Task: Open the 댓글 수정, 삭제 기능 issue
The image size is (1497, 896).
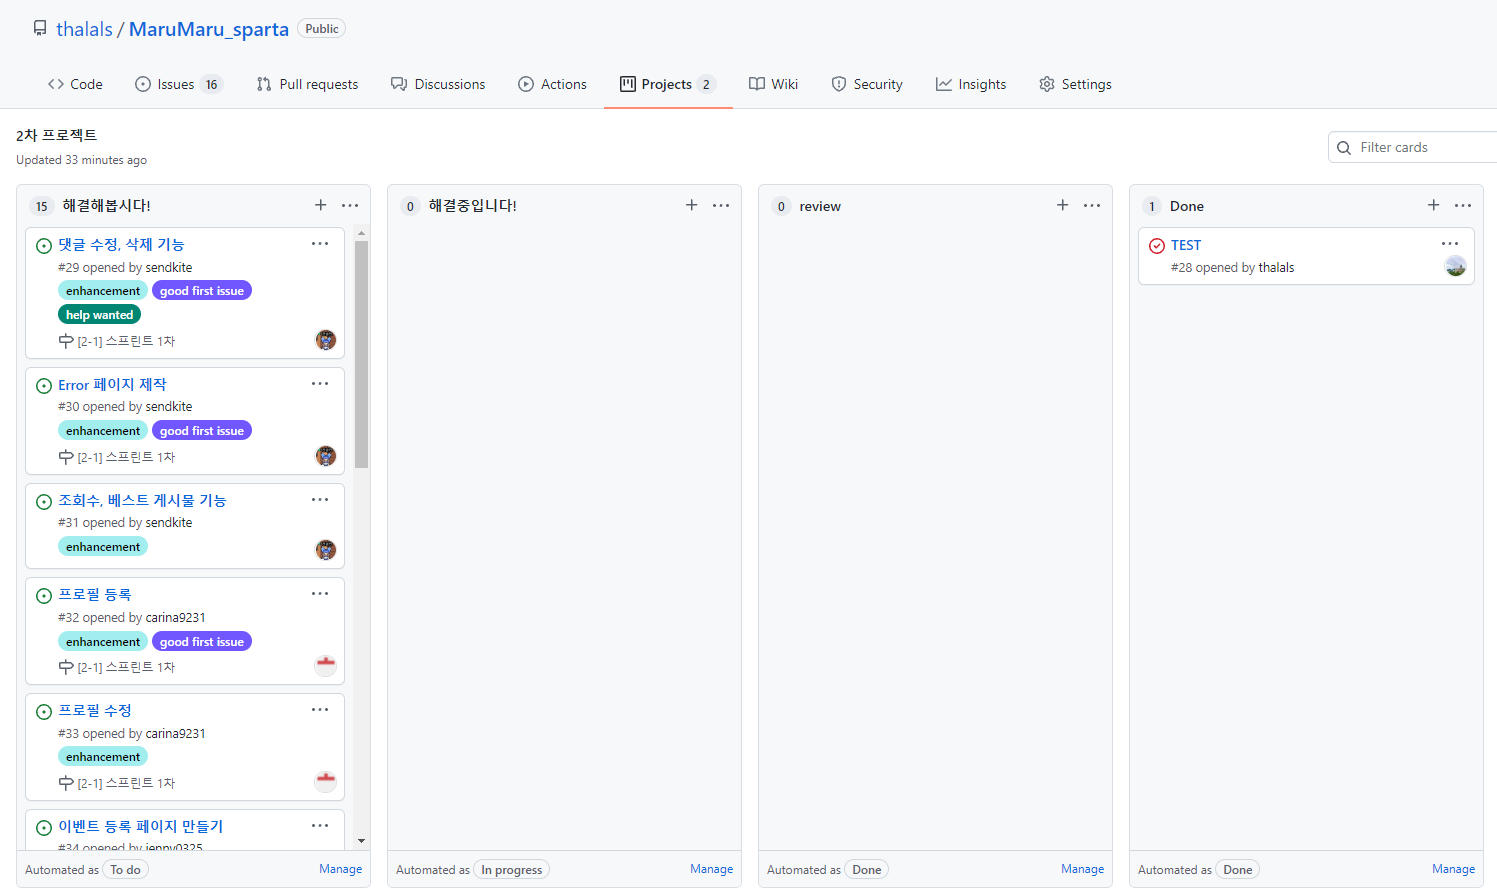Action: (121, 244)
